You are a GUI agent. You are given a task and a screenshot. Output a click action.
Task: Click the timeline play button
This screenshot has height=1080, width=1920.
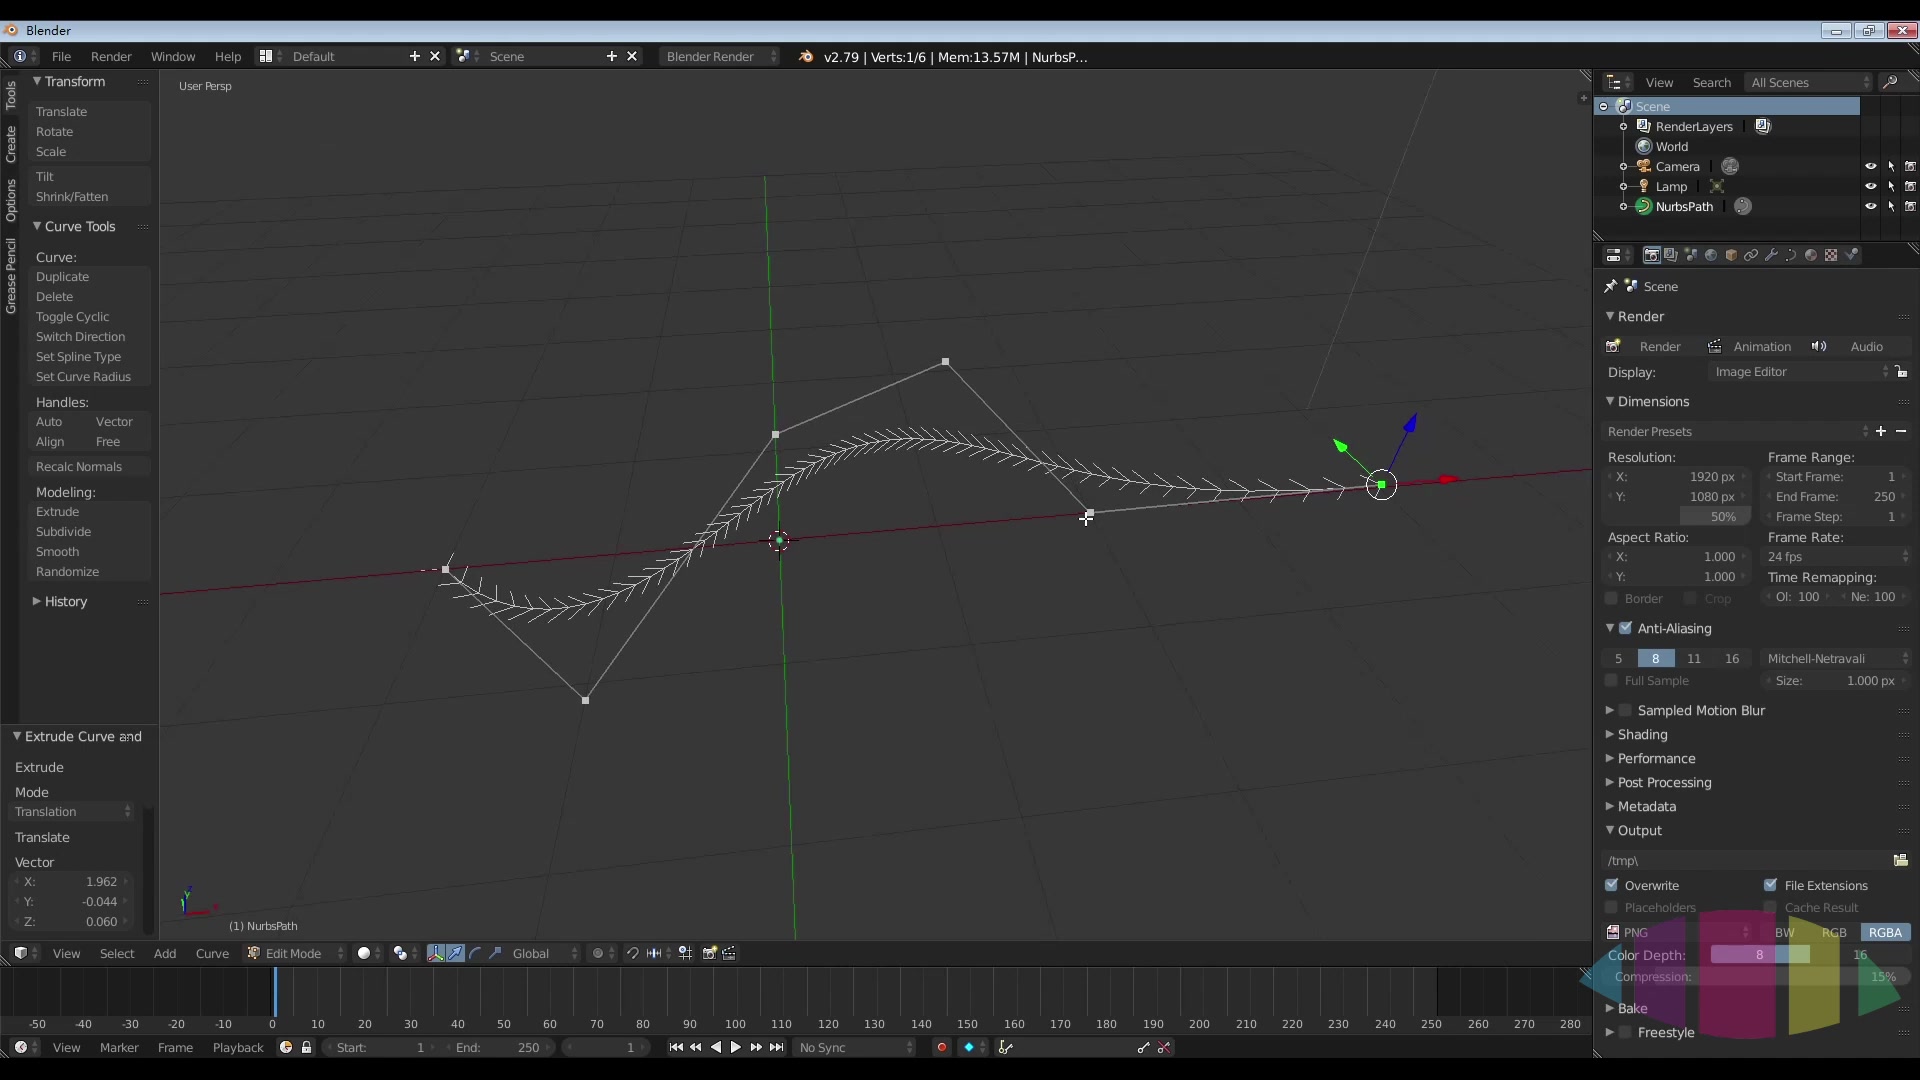(x=736, y=1047)
